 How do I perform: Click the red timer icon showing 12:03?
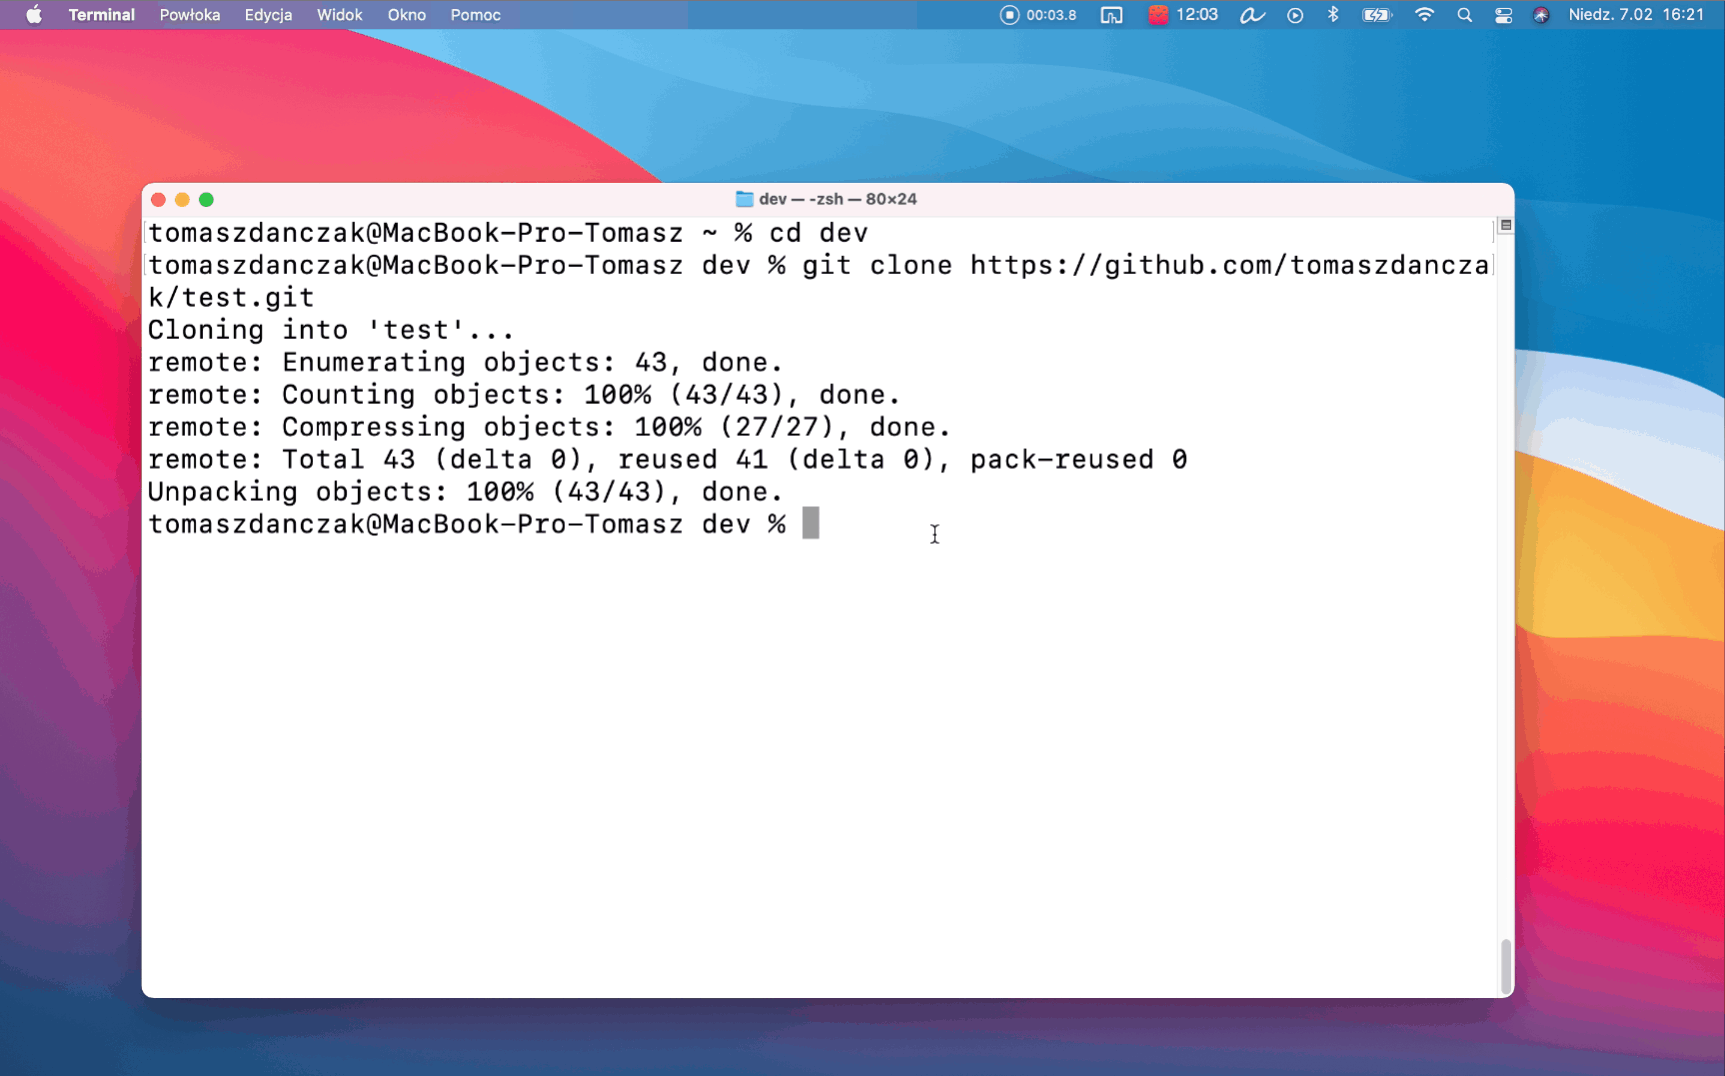[1183, 15]
